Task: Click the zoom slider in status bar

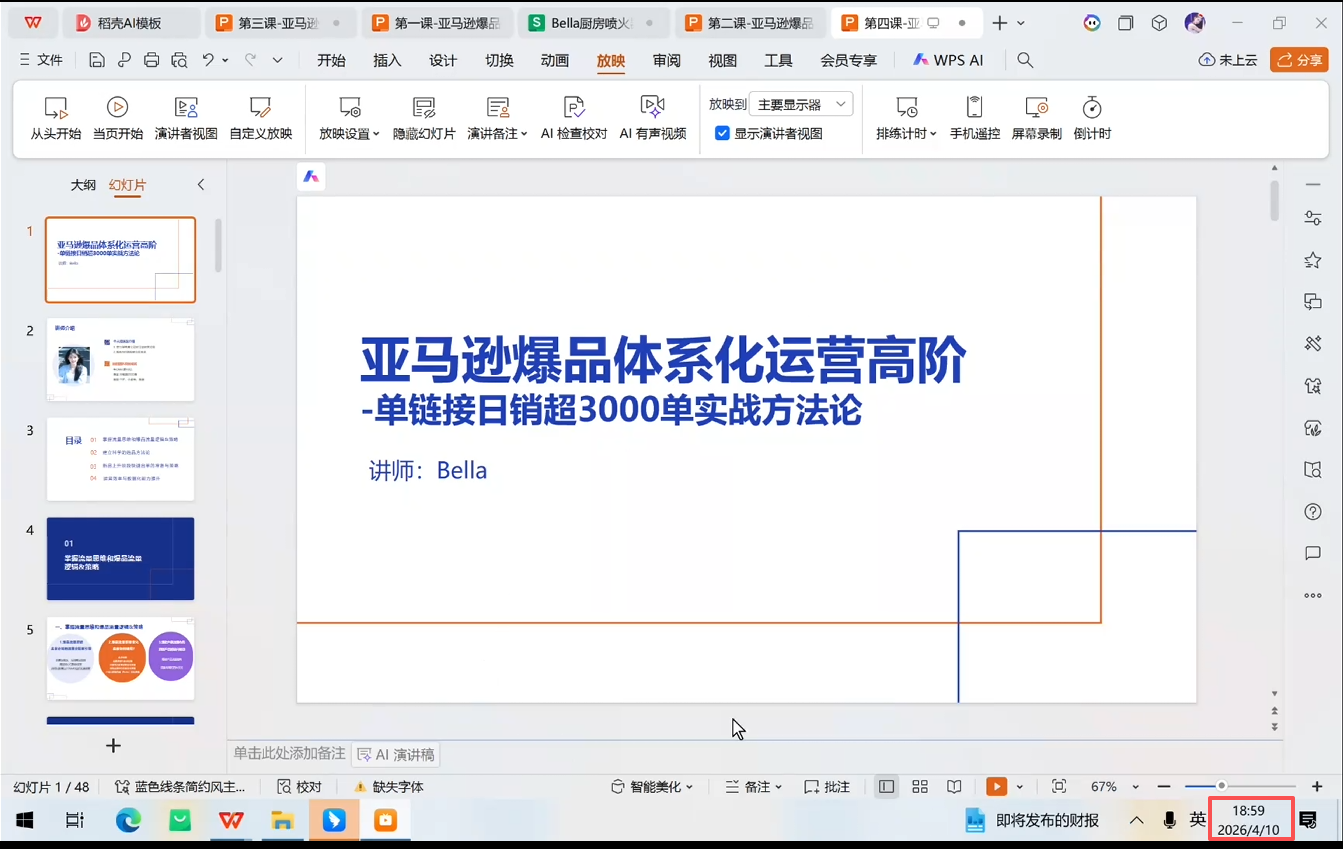Action: (x=1221, y=787)
